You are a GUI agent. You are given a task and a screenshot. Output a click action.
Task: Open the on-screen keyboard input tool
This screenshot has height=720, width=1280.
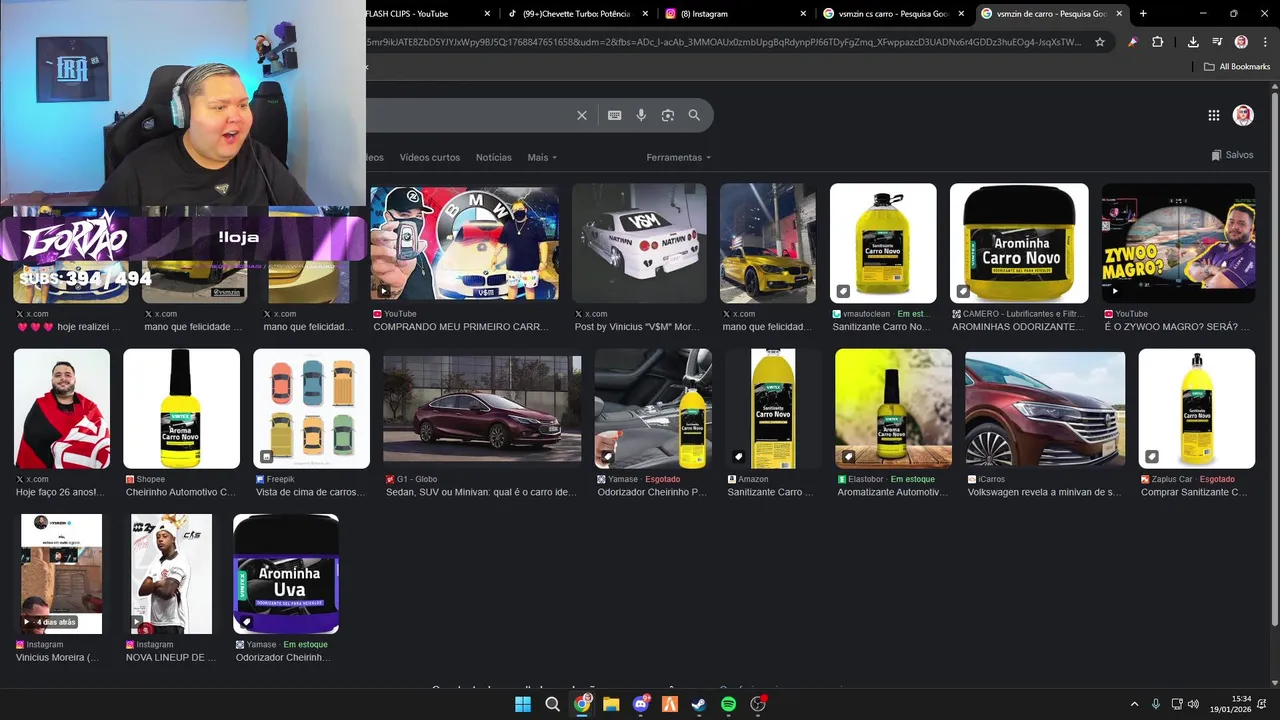tap(614, 115)
